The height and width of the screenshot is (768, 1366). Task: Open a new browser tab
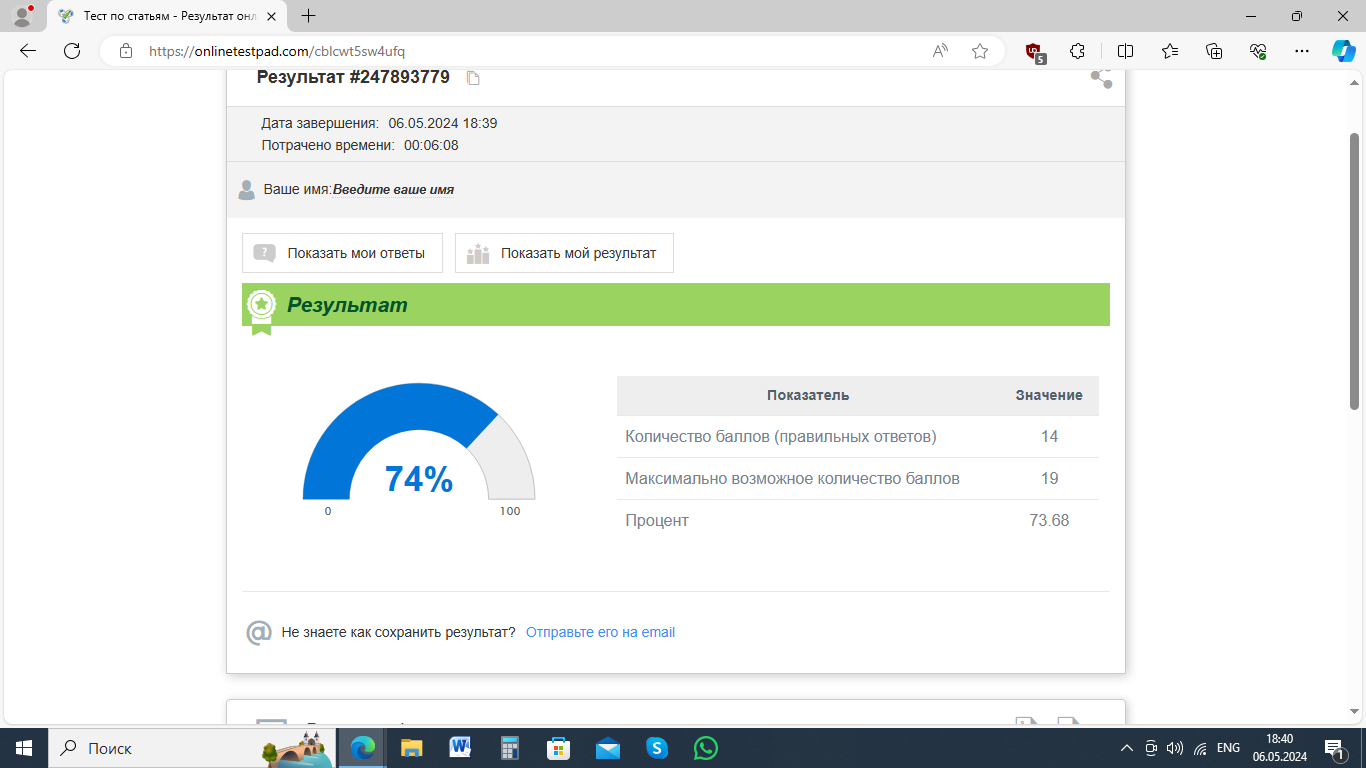(309, 16)
